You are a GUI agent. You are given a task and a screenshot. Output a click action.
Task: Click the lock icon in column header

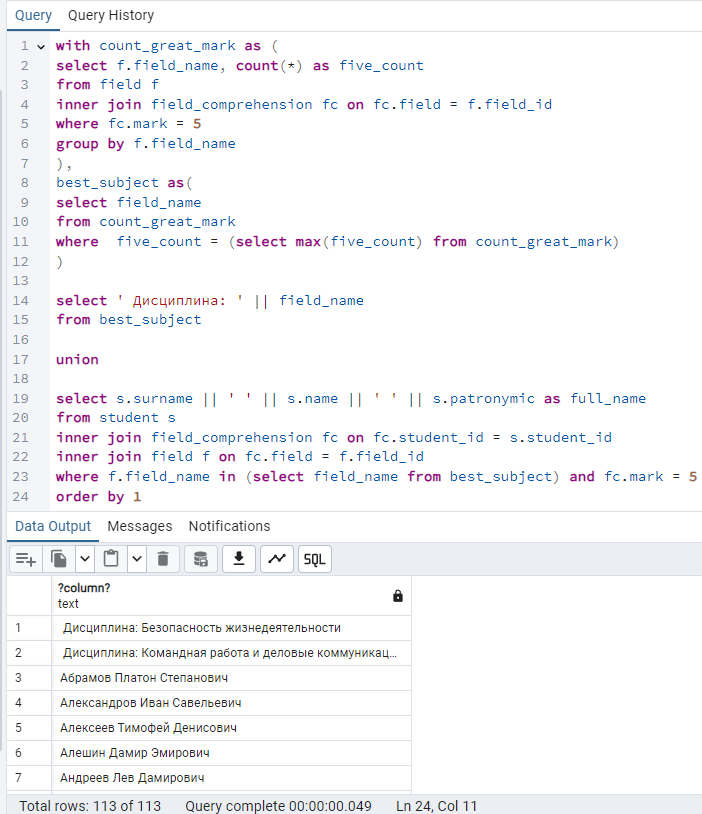(398, 596)
